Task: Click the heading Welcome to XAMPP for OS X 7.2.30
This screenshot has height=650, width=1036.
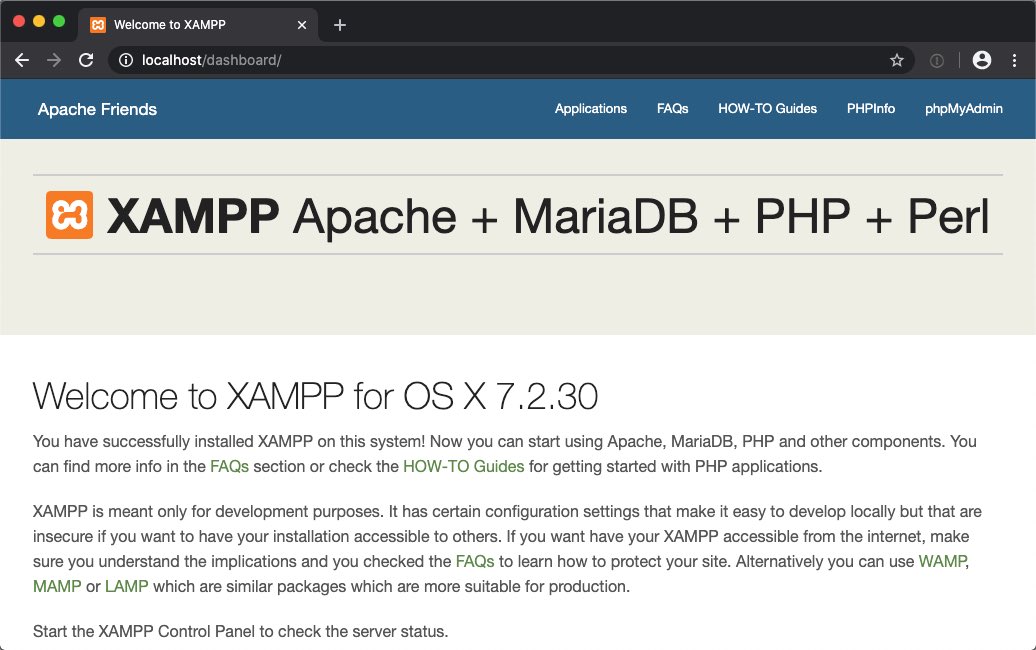Action: pos(315,396)
